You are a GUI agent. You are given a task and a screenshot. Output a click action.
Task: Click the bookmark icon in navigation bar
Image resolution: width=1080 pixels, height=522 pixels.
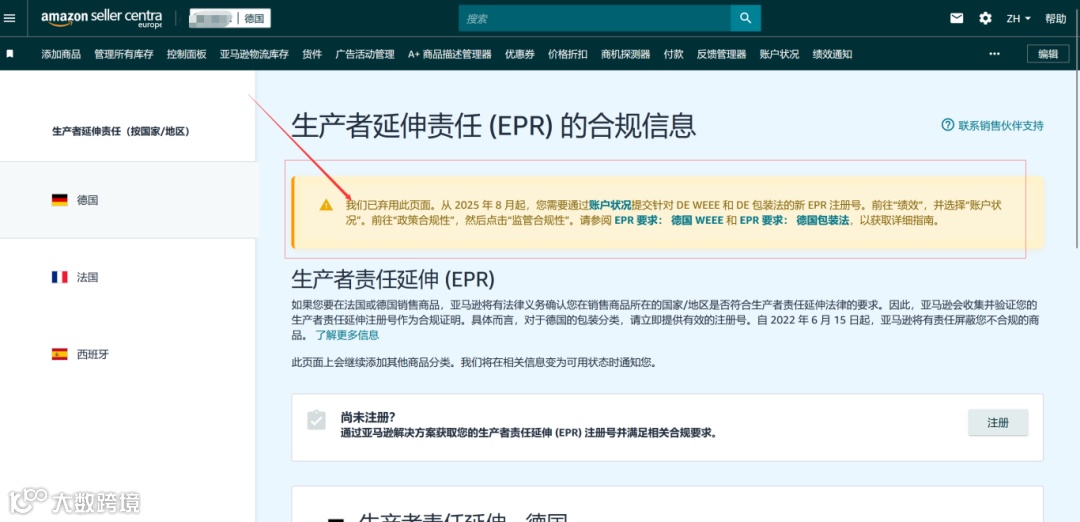tap(10, 54)
